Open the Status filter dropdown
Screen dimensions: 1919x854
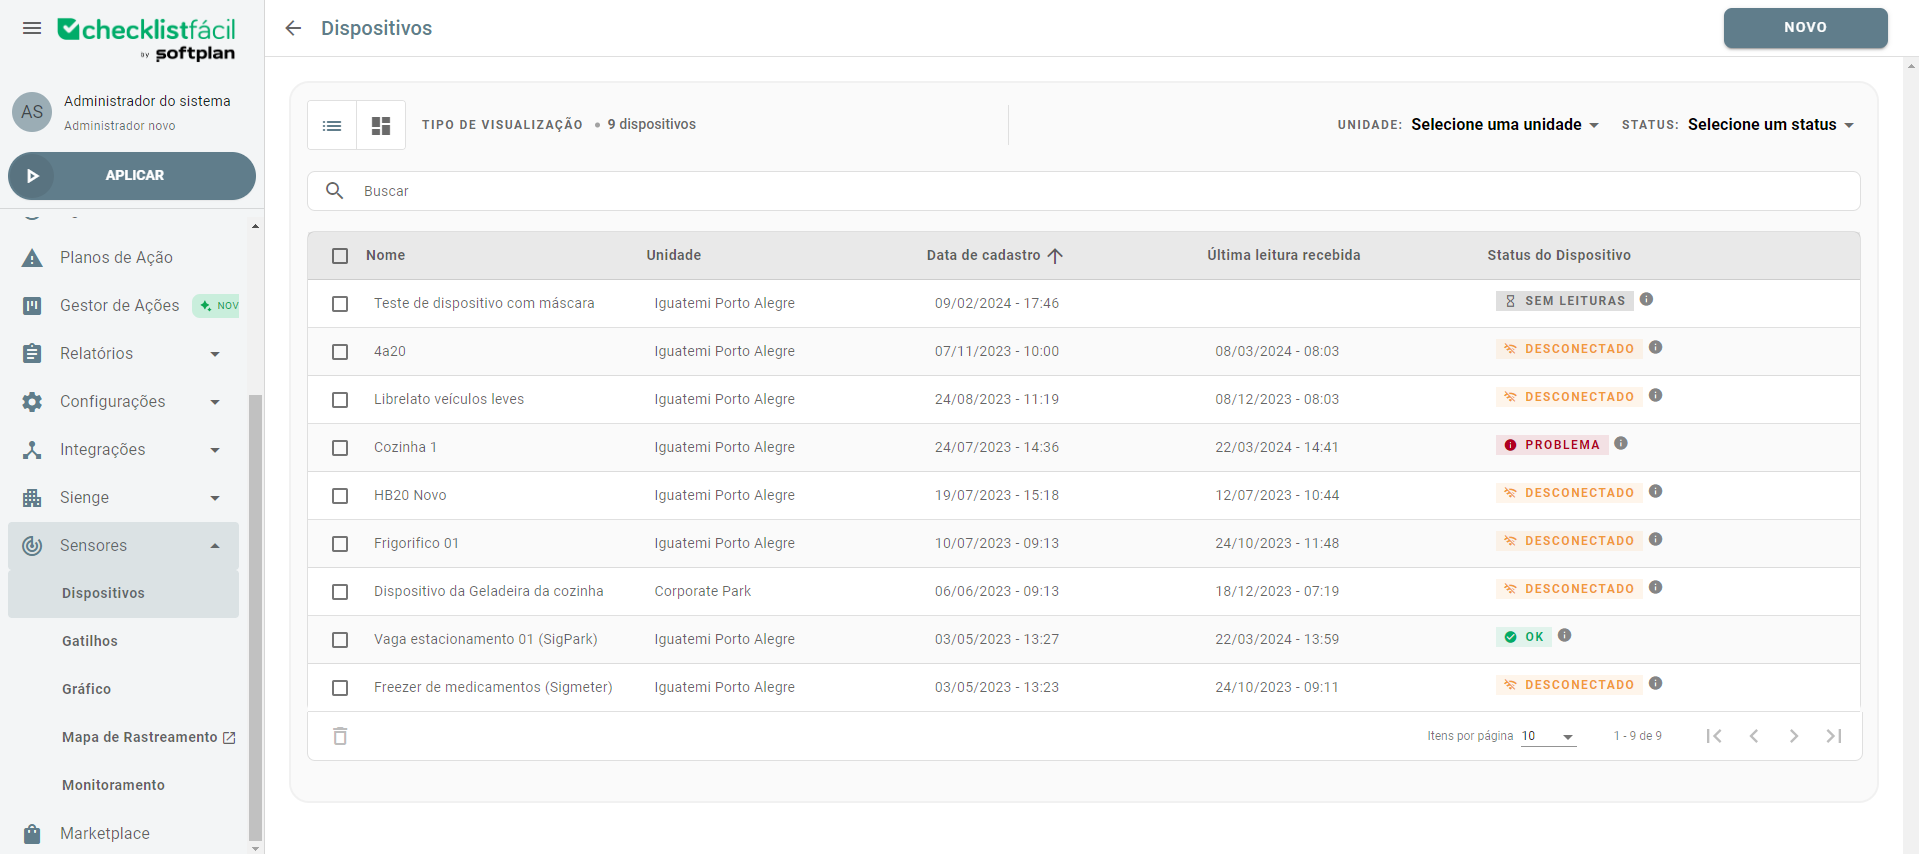[x=1771, y=125]
